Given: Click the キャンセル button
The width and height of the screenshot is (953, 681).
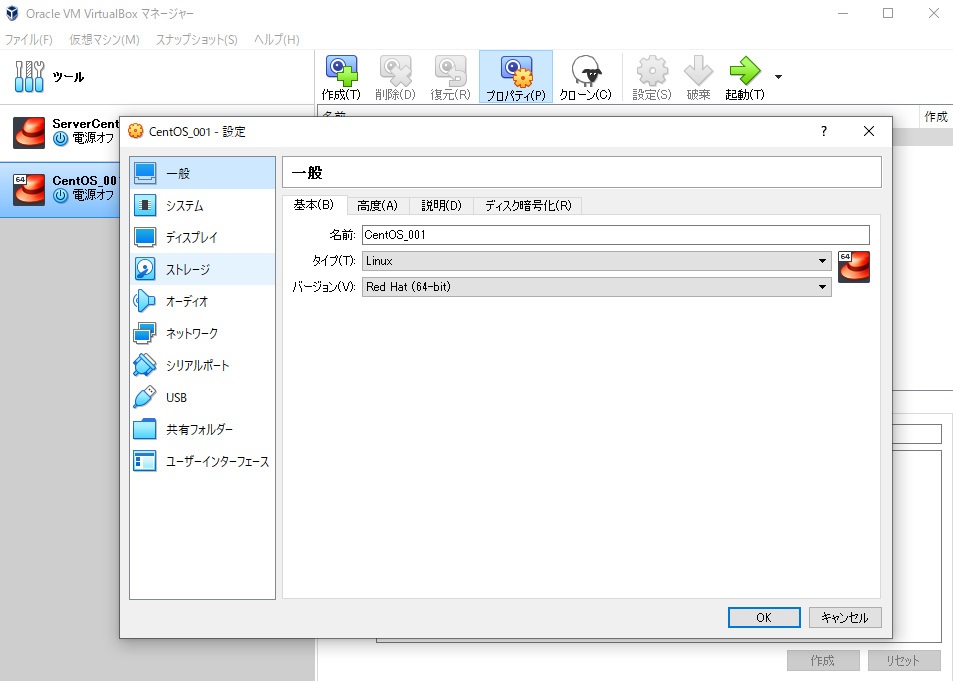Looking at the screenshot, I should coord(845,618).
